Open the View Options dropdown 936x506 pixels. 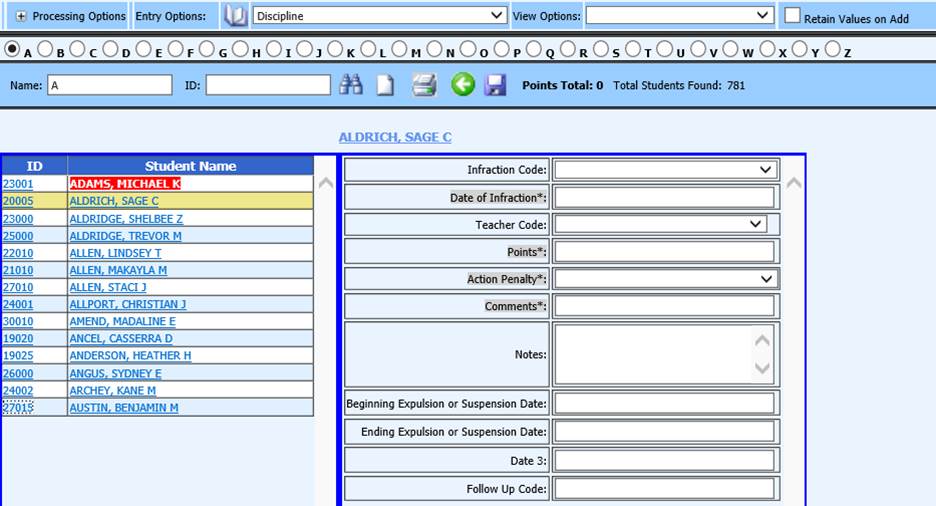(x=679, y=16)
